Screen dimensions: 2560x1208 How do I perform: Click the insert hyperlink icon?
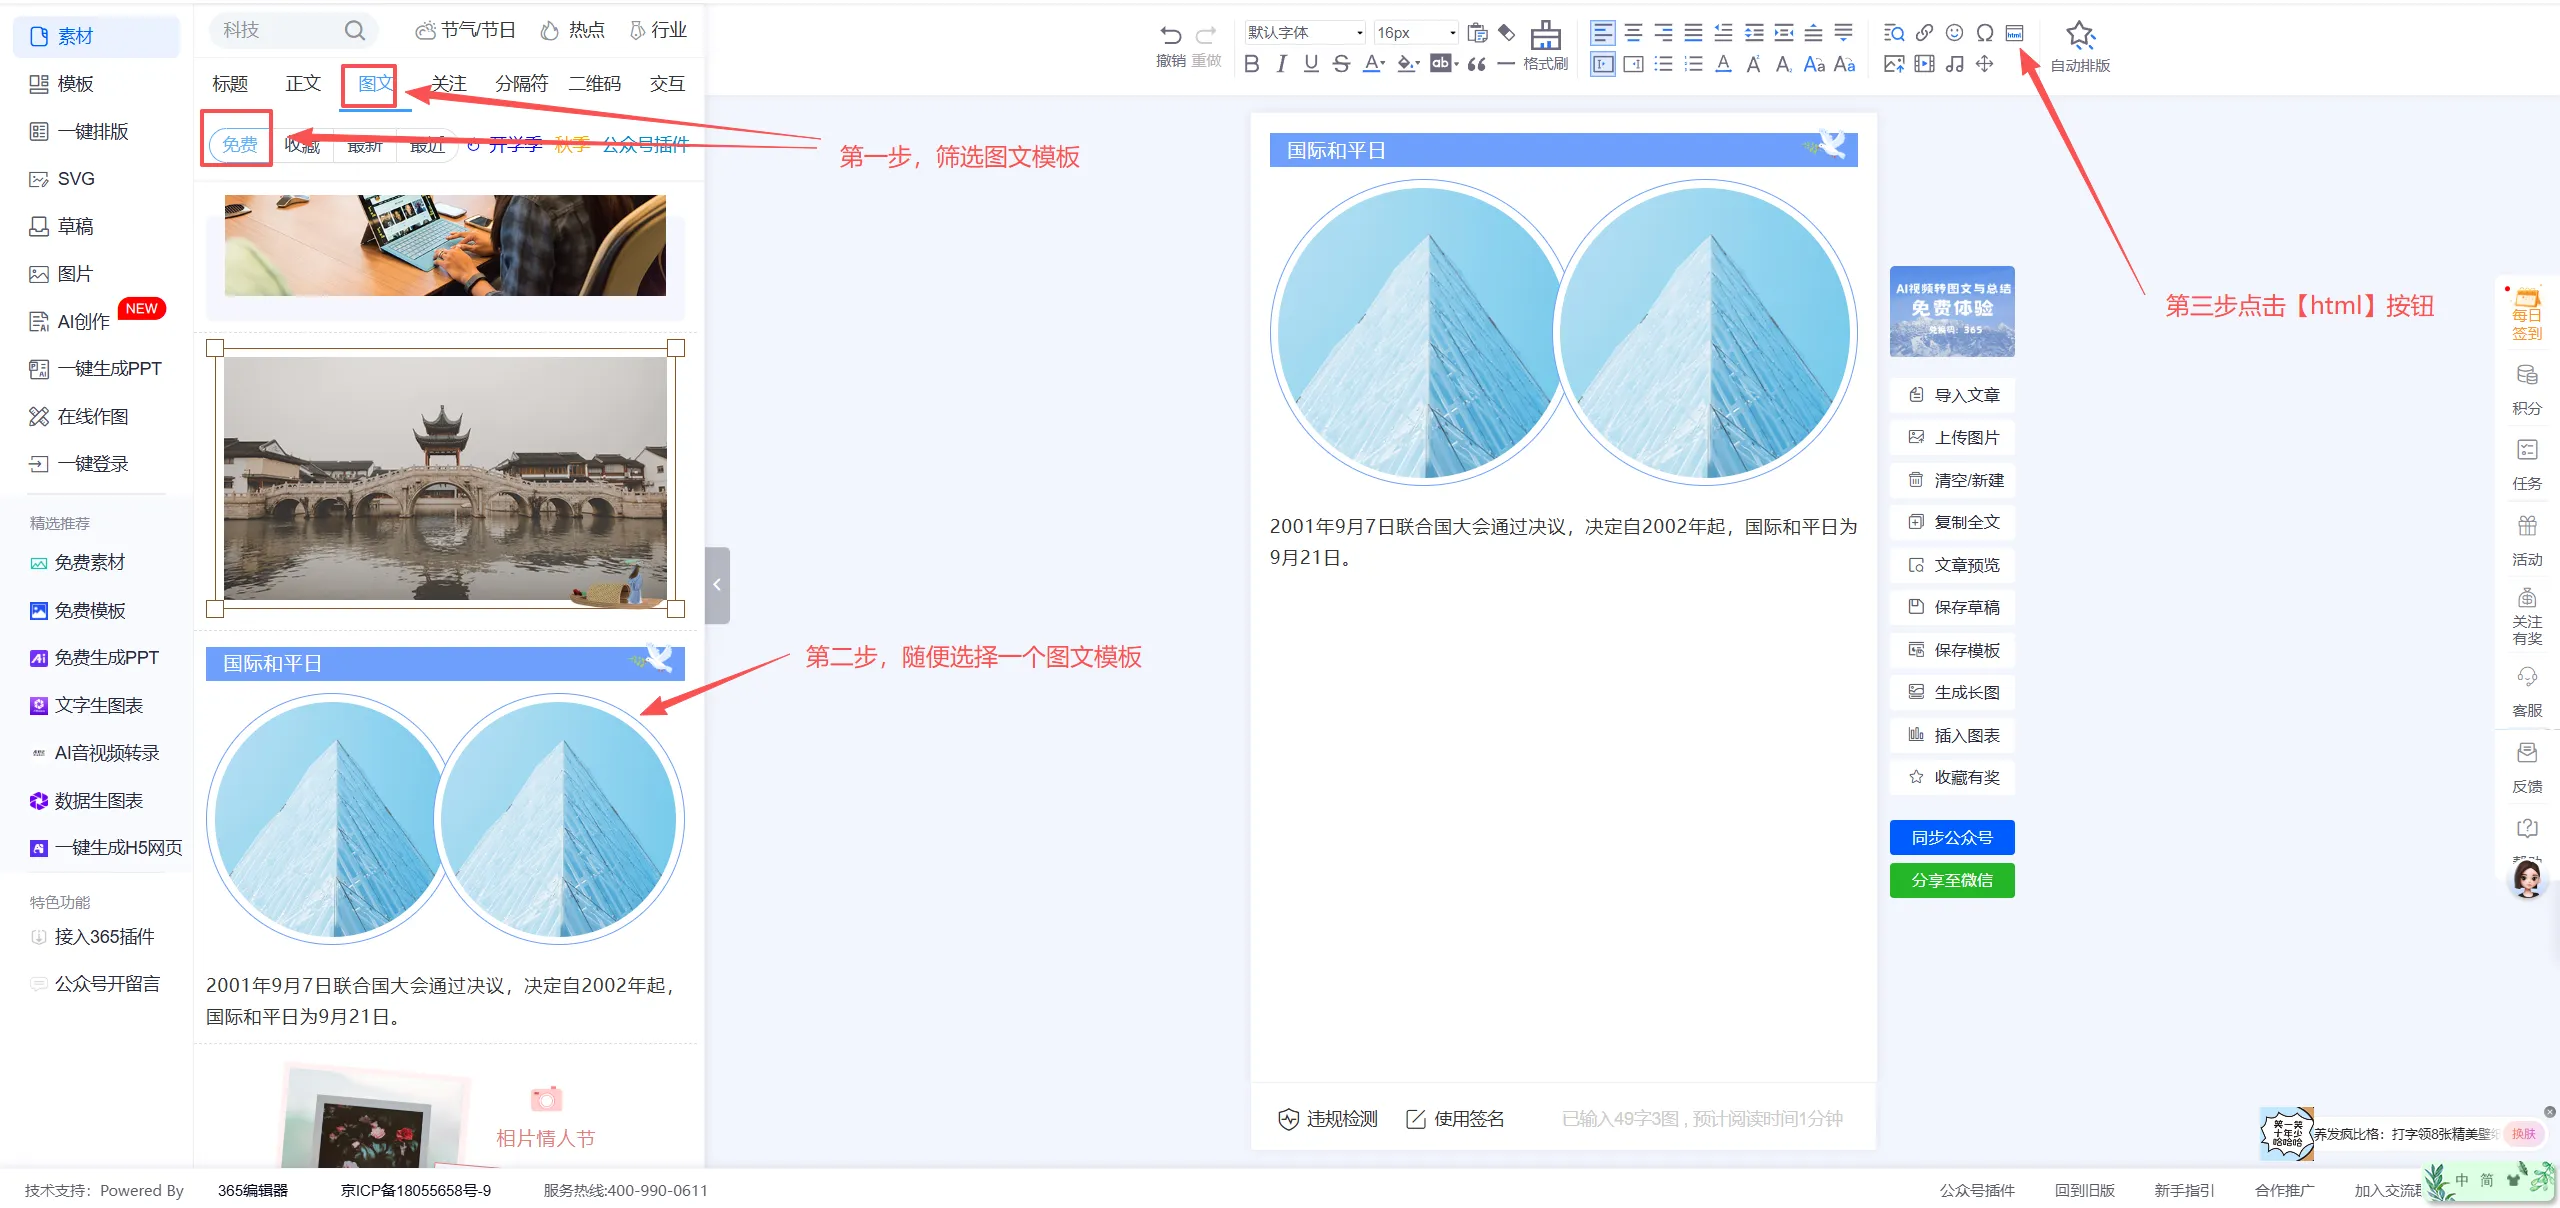[x=1924, y=33]
